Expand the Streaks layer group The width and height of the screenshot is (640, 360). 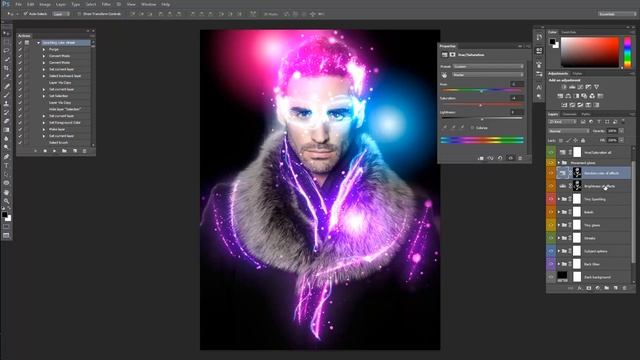(559, 238)
